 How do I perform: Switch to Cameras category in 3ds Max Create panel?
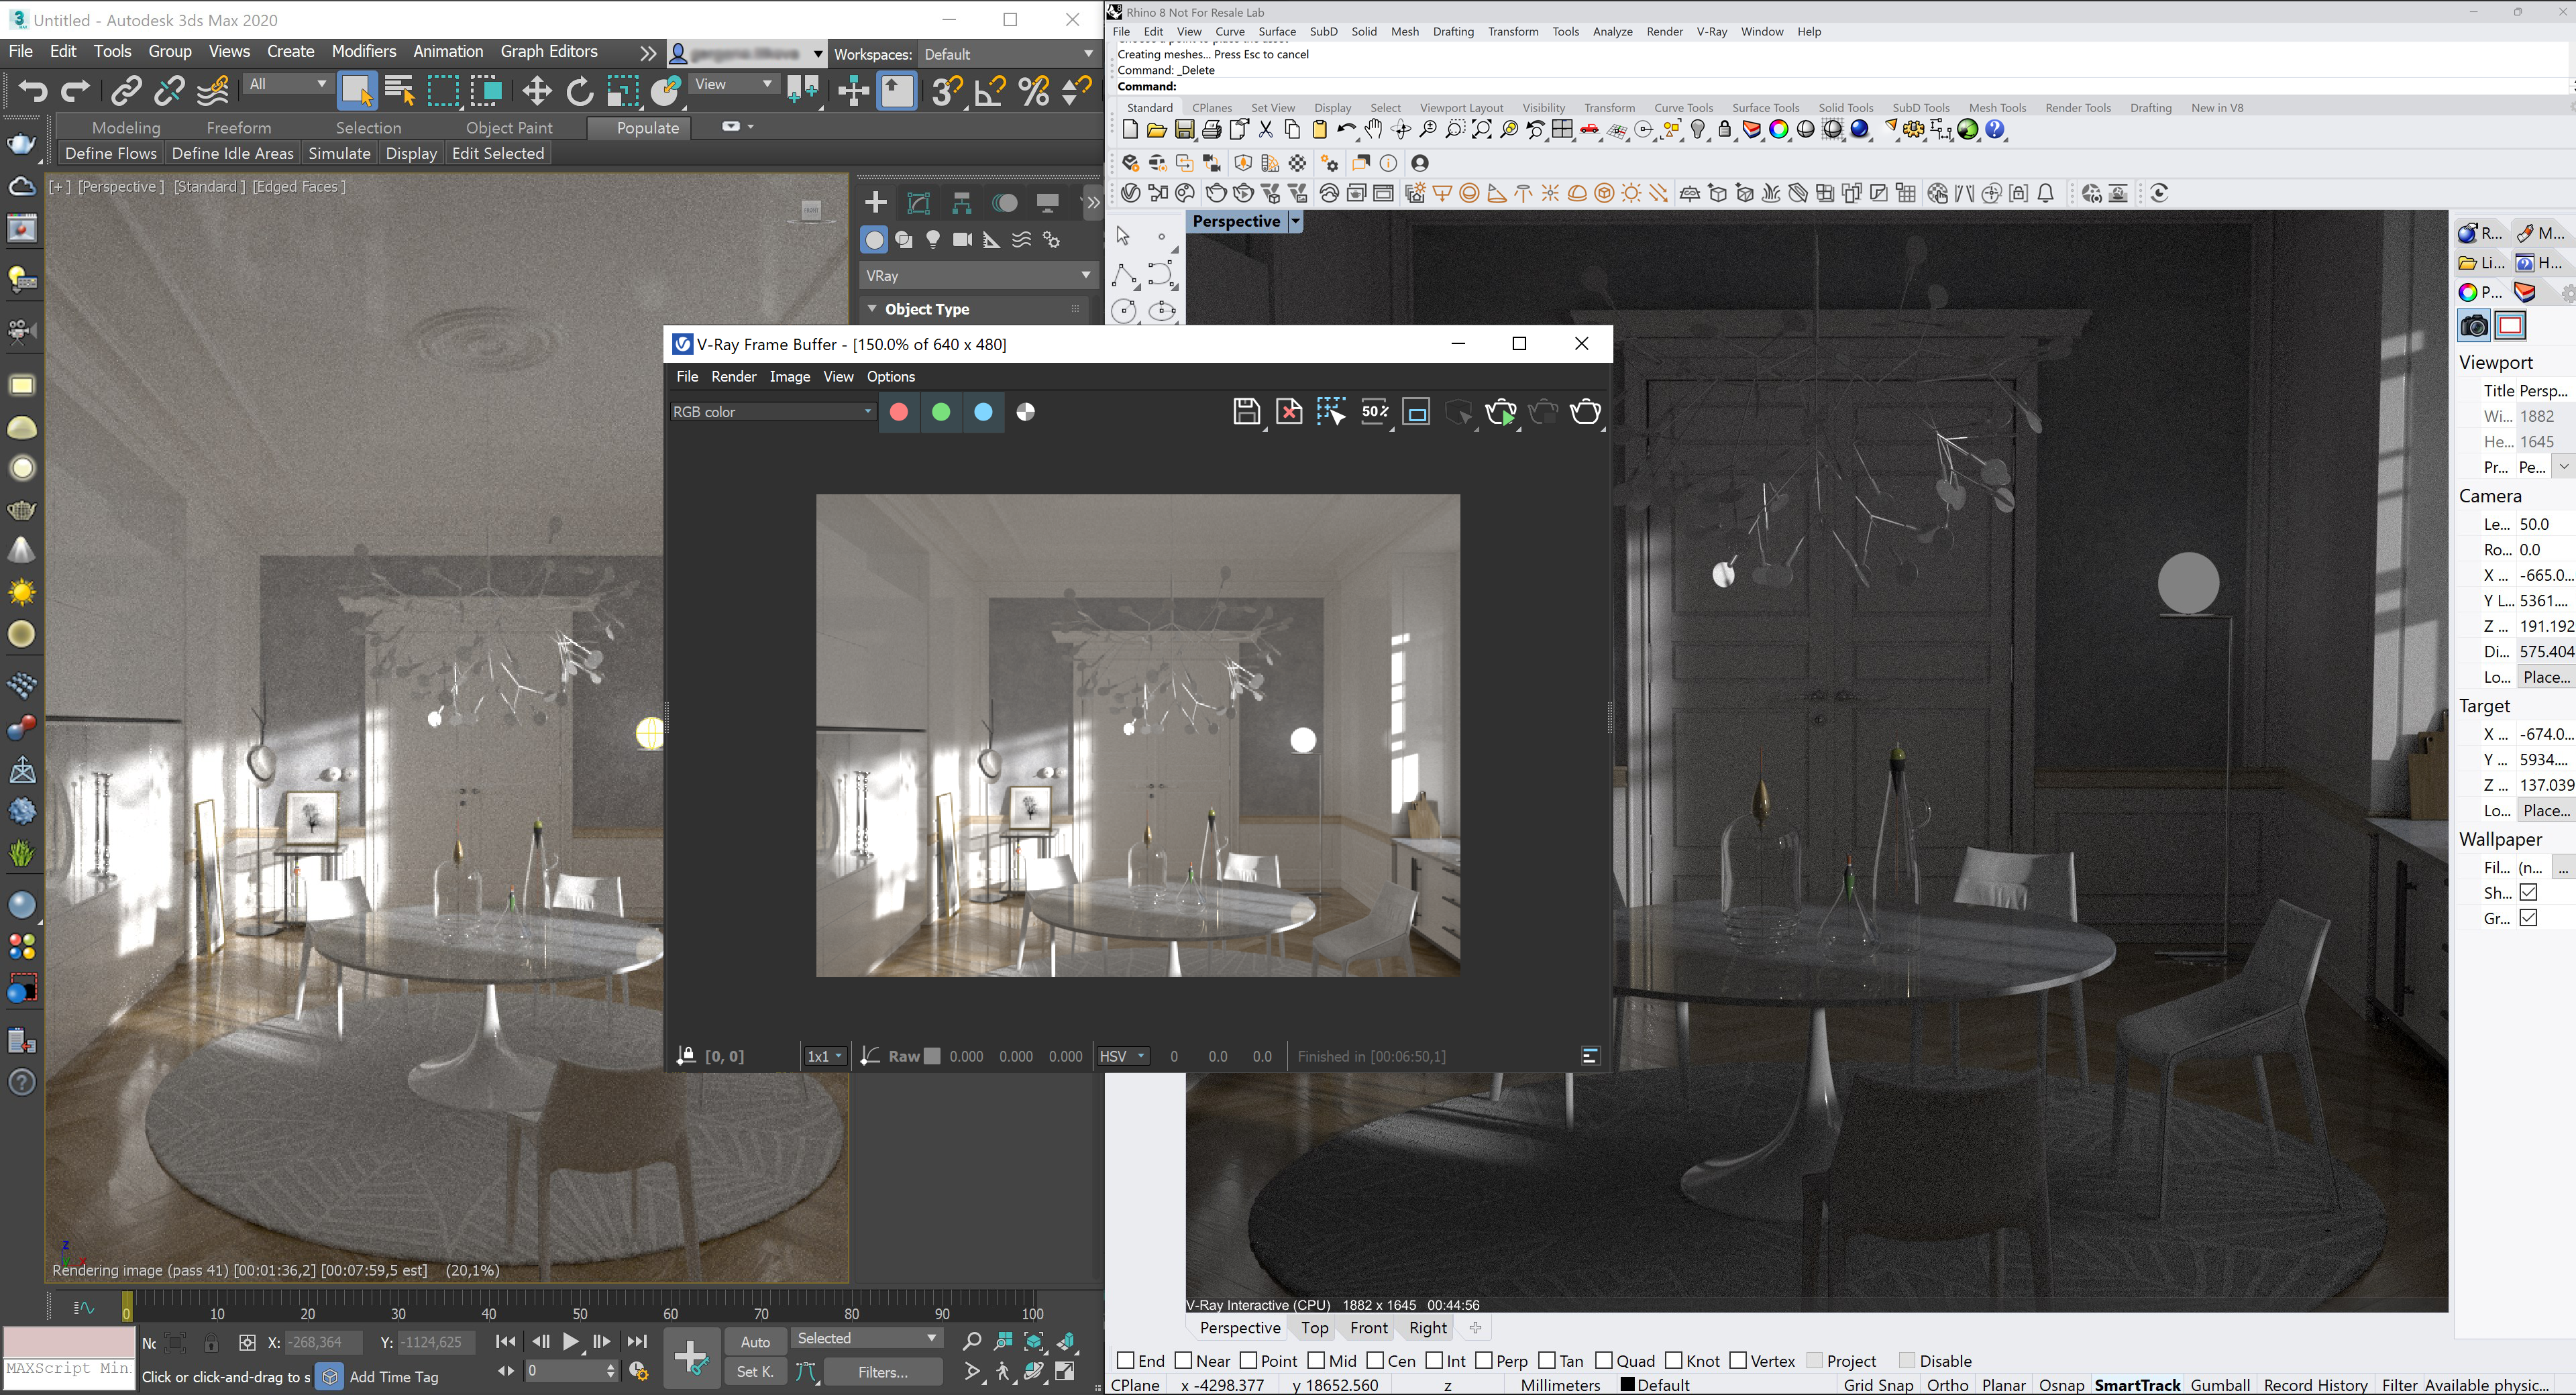(962, 240)
